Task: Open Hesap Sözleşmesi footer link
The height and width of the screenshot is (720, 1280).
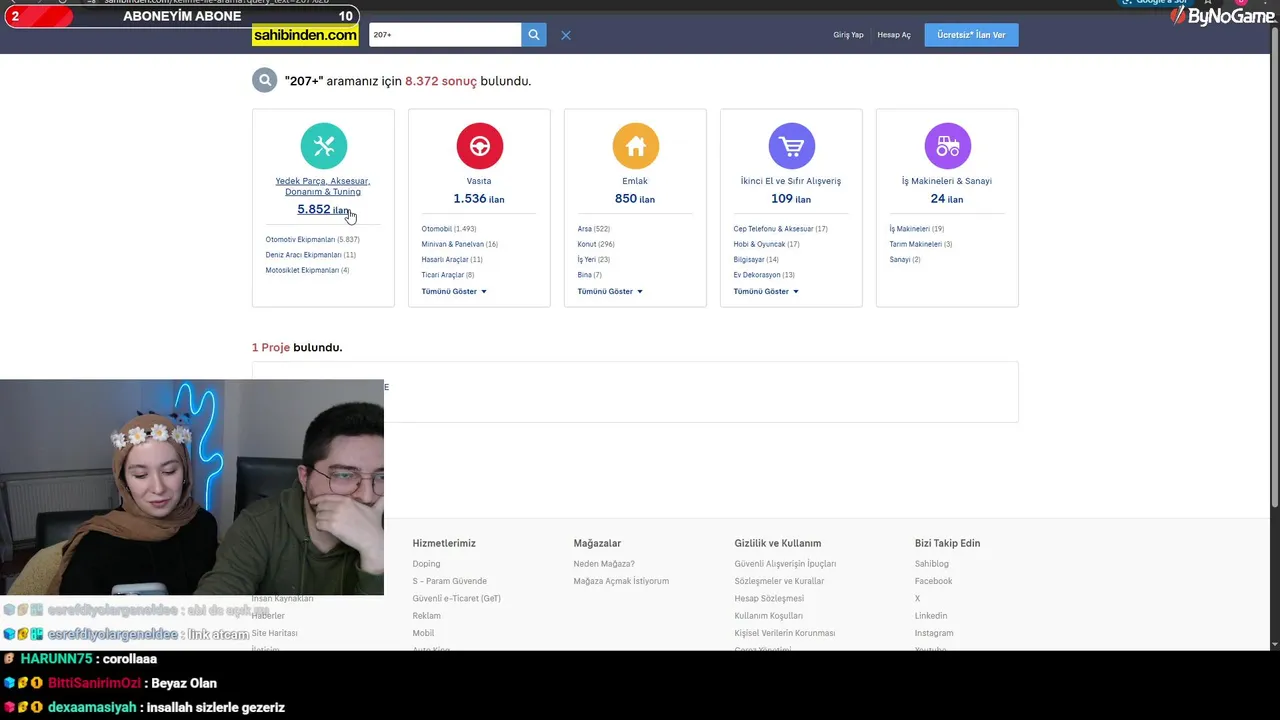Action: 769,598
